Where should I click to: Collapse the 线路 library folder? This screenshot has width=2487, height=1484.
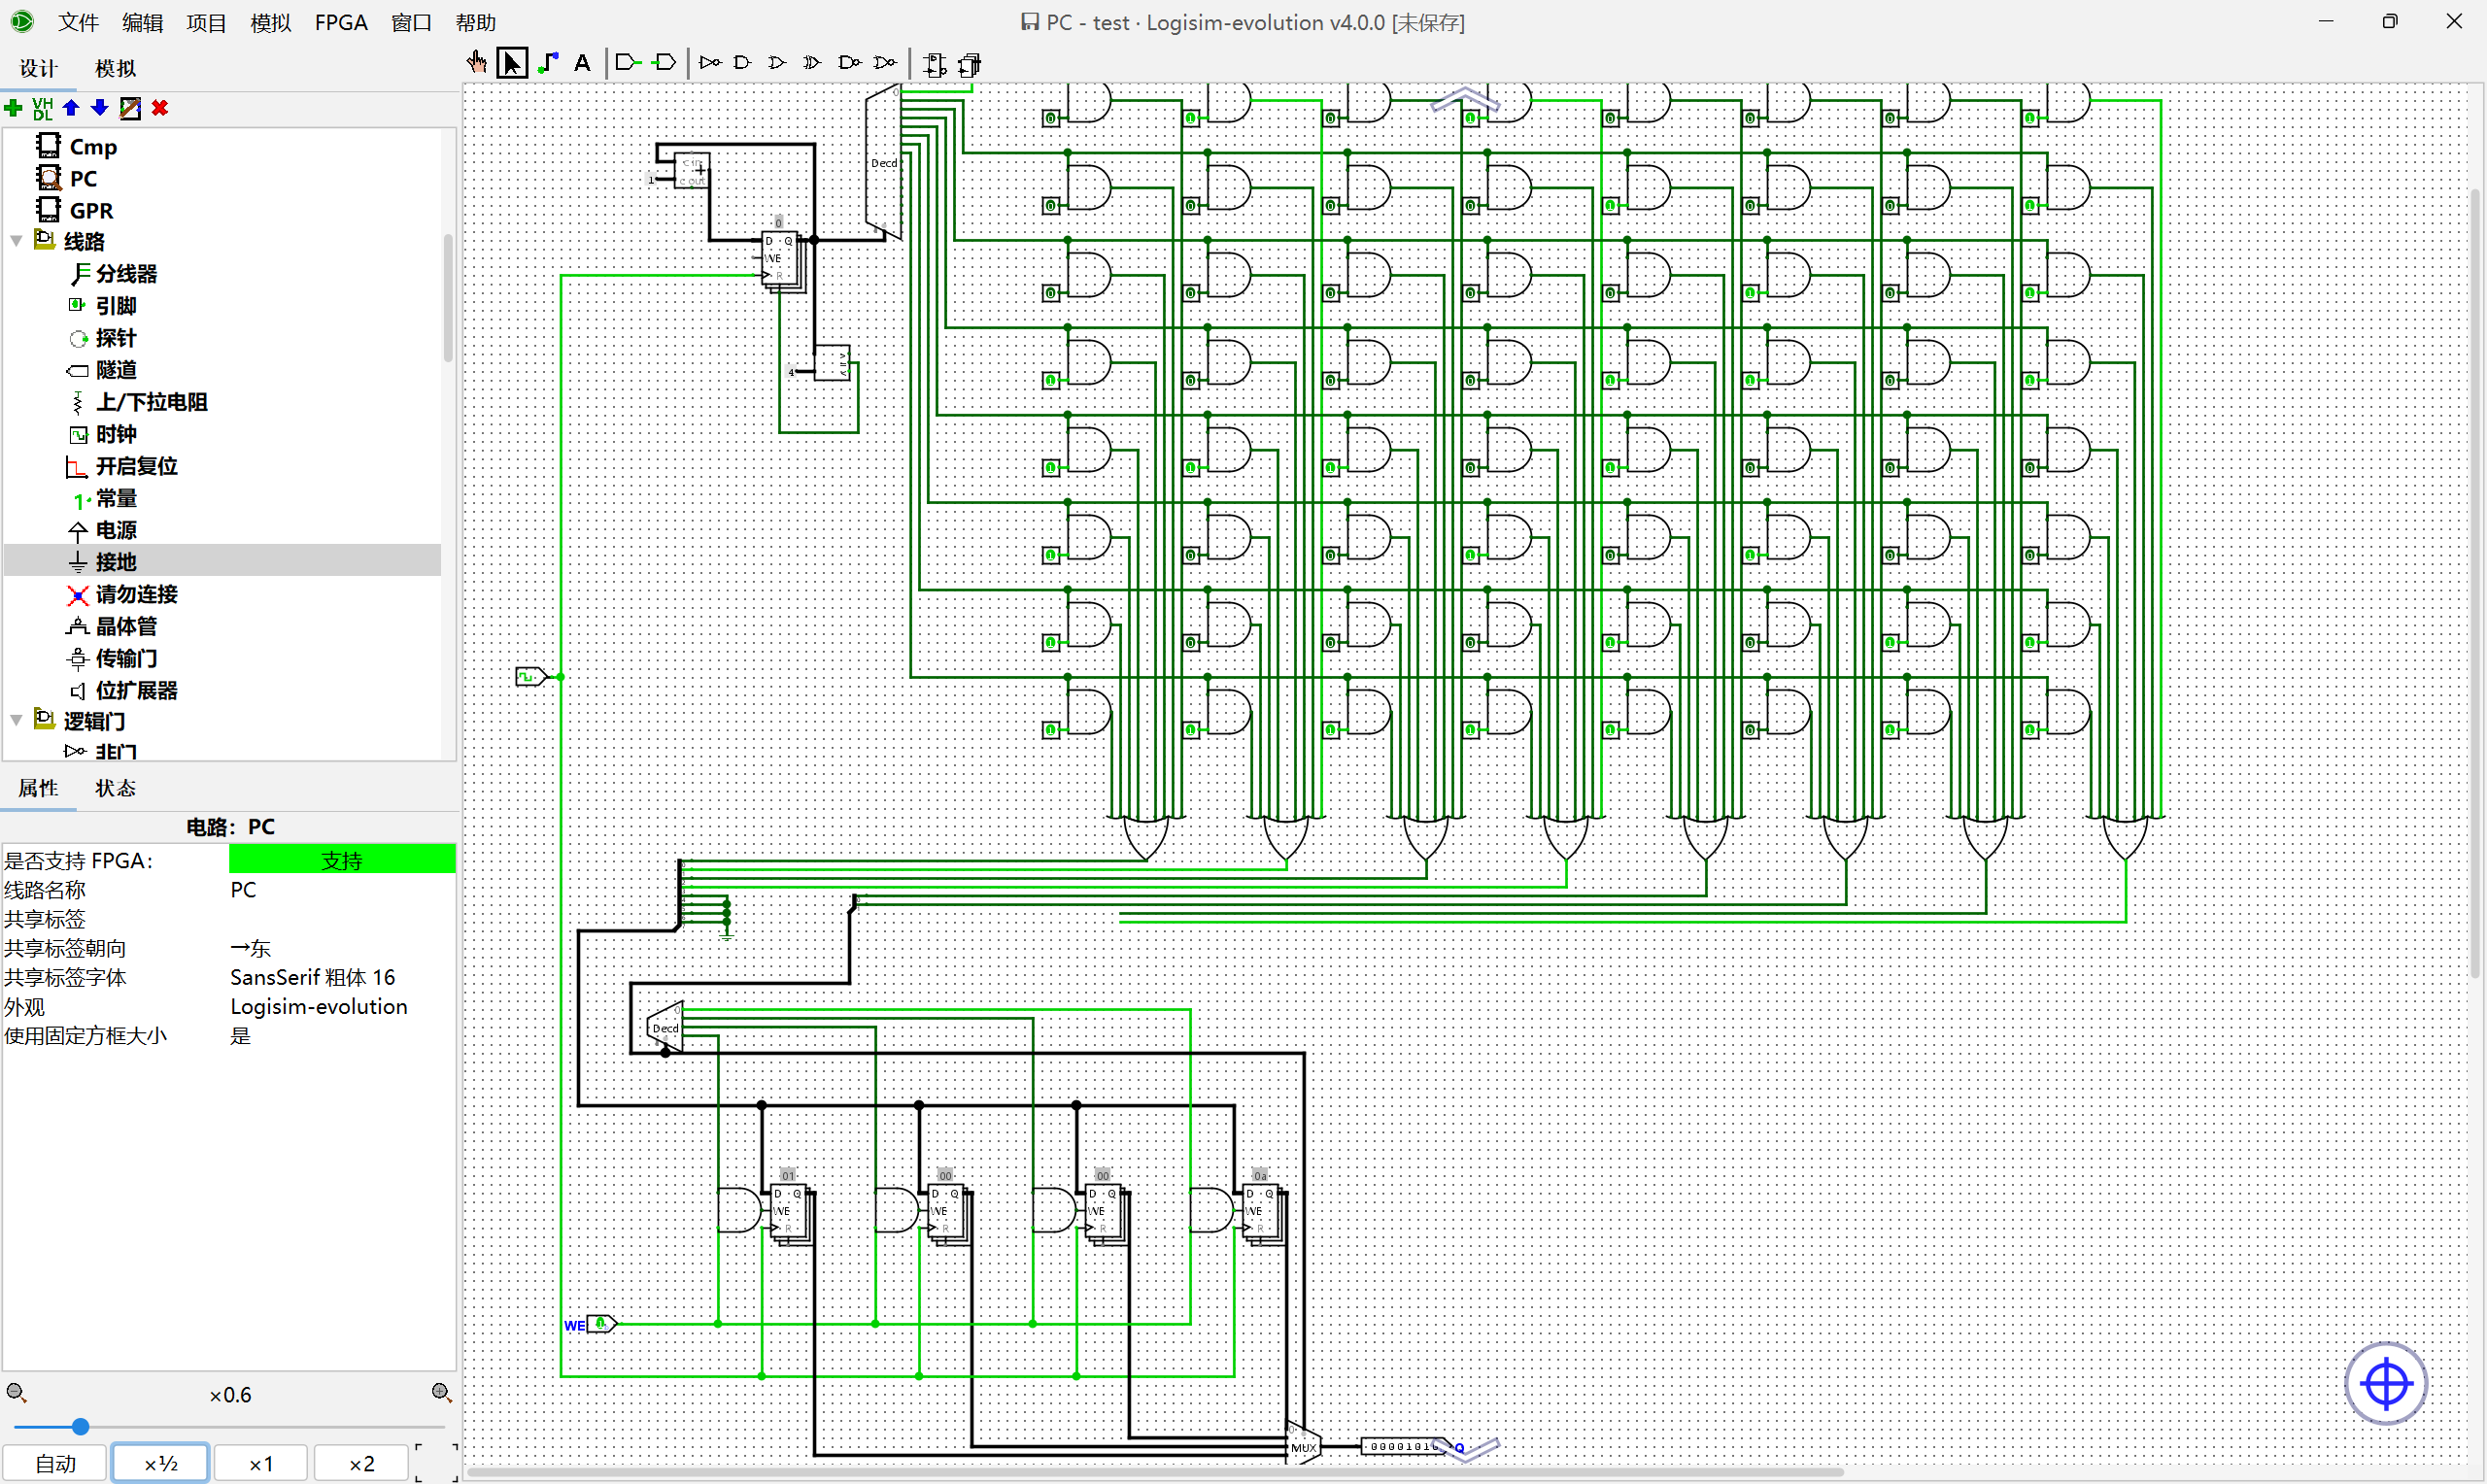point(16,241)
